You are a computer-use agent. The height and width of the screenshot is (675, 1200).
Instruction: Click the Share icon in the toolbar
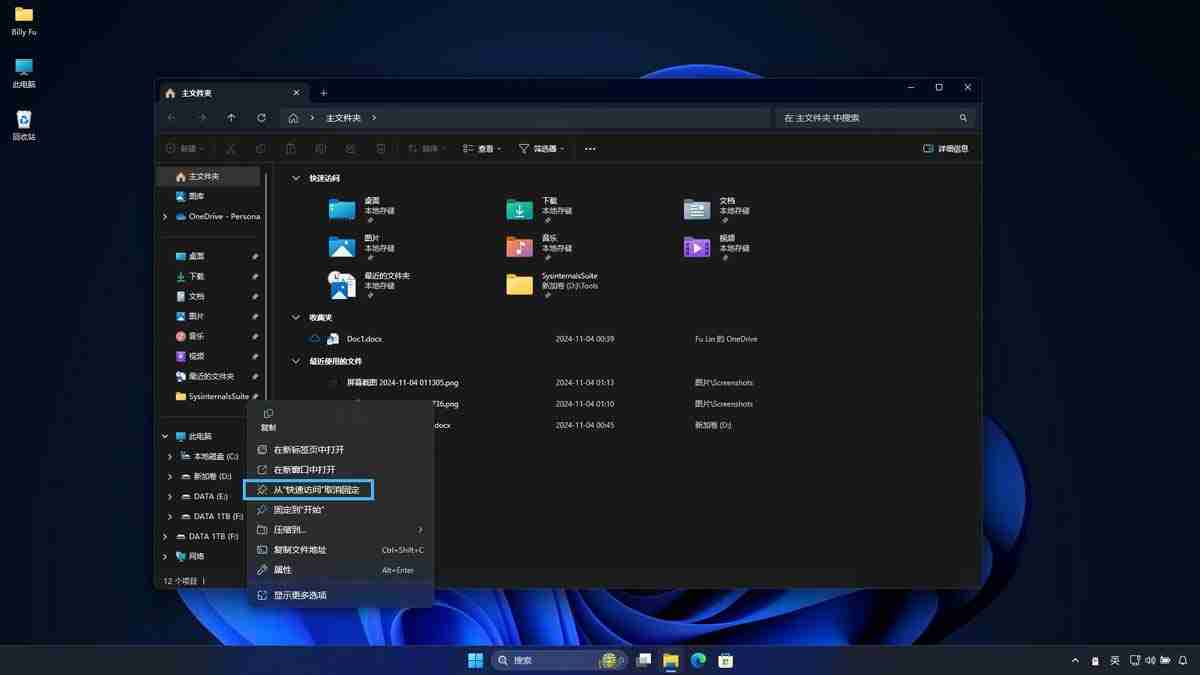click(x=350, y=148)
